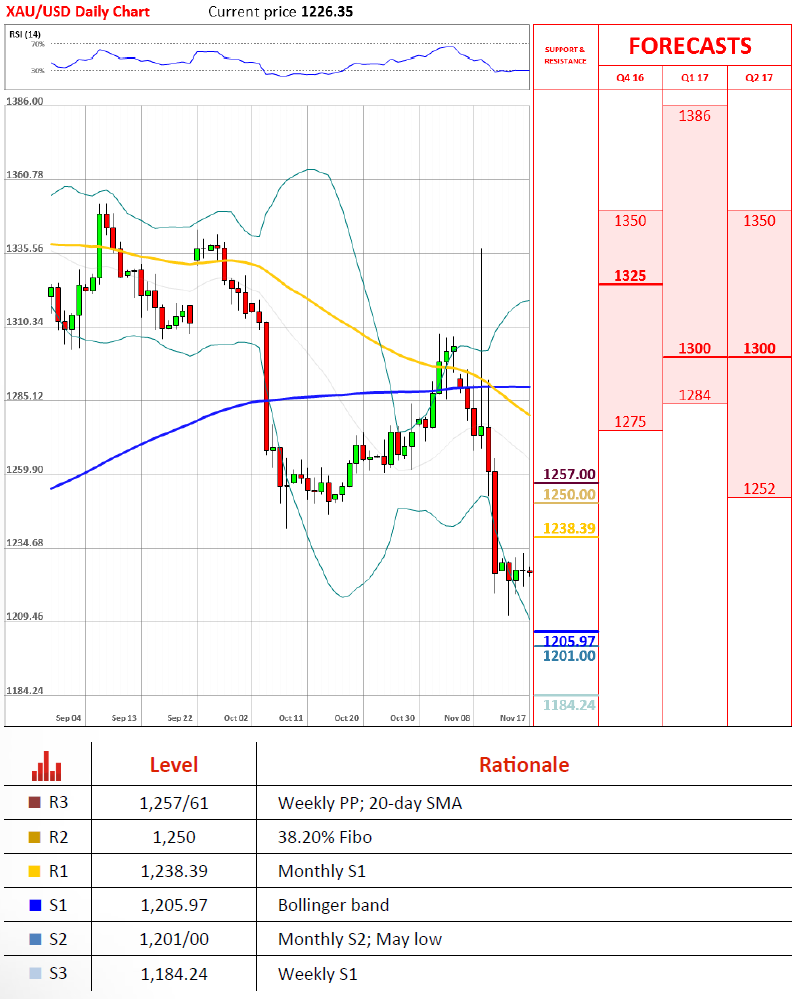Click the 1,250 level cell

(174, 837)
